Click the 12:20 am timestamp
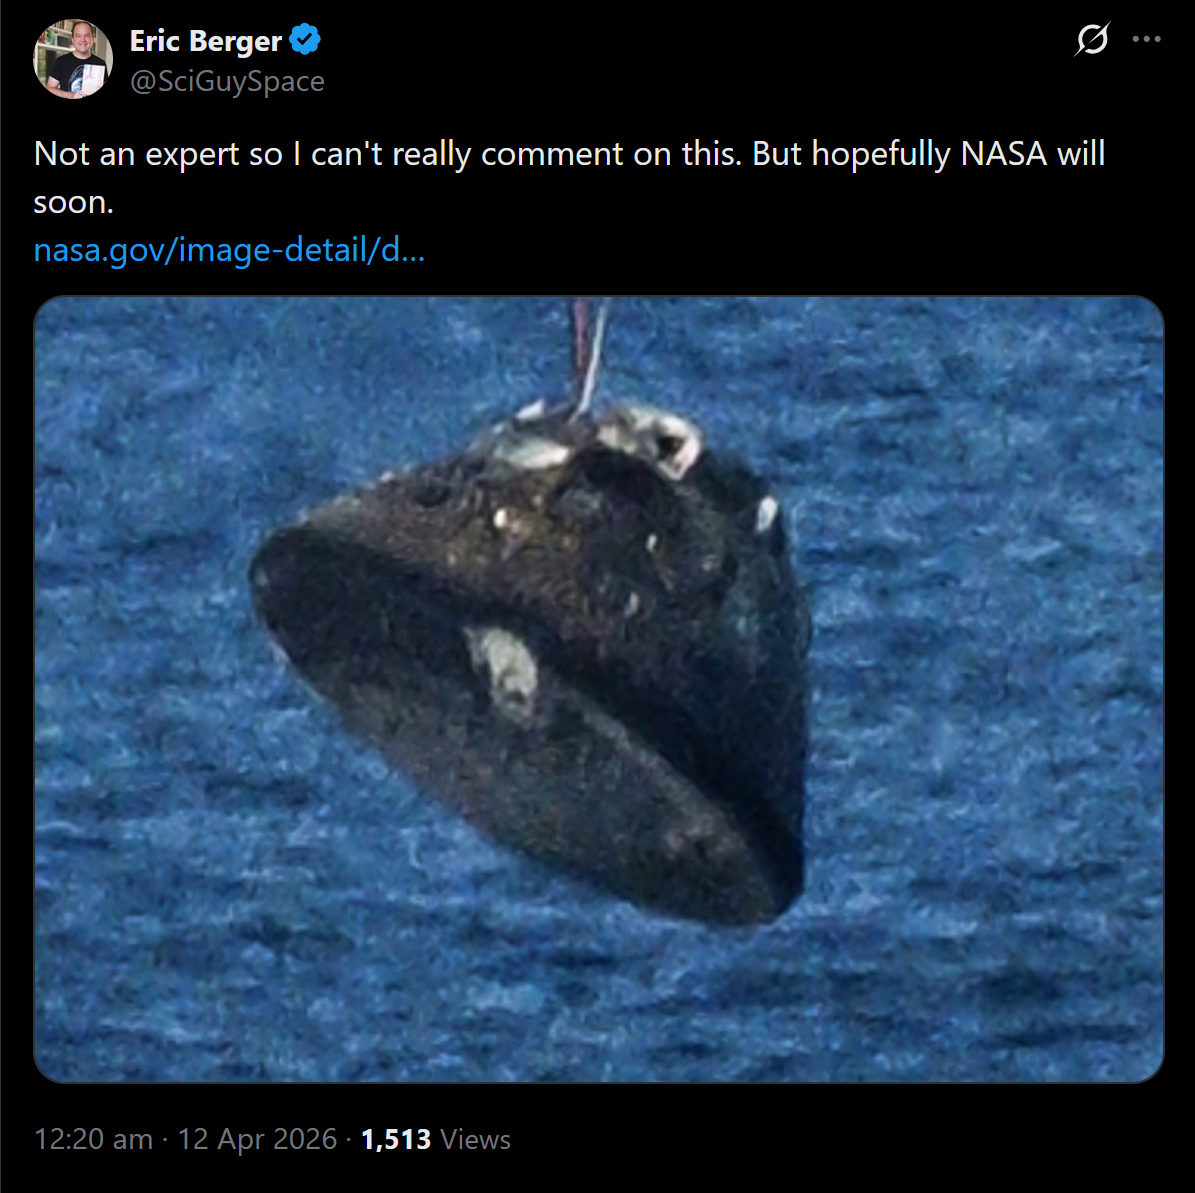This screenshot has width=1195, height=1193. coord(93,1139)
